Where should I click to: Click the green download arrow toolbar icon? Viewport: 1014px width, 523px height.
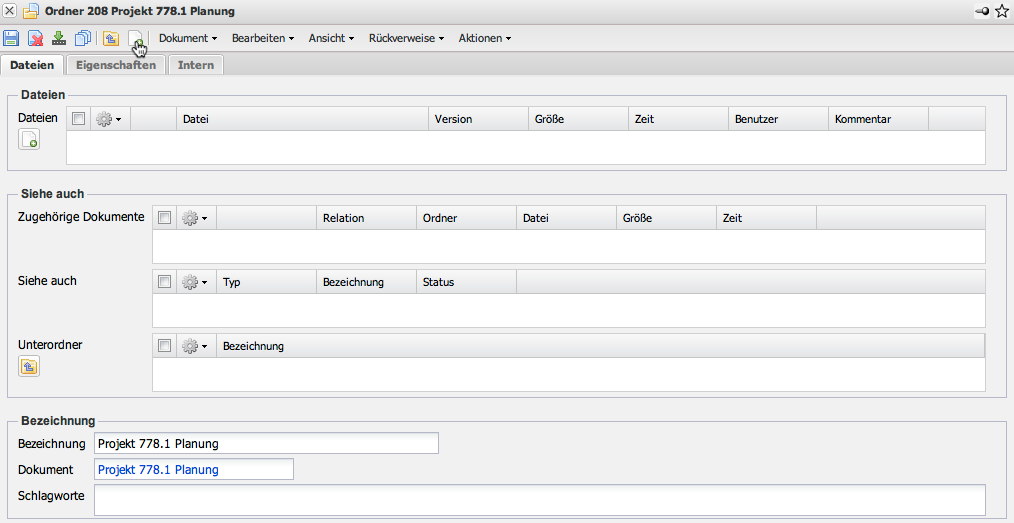pyautogui.click(x=59, y=38)
